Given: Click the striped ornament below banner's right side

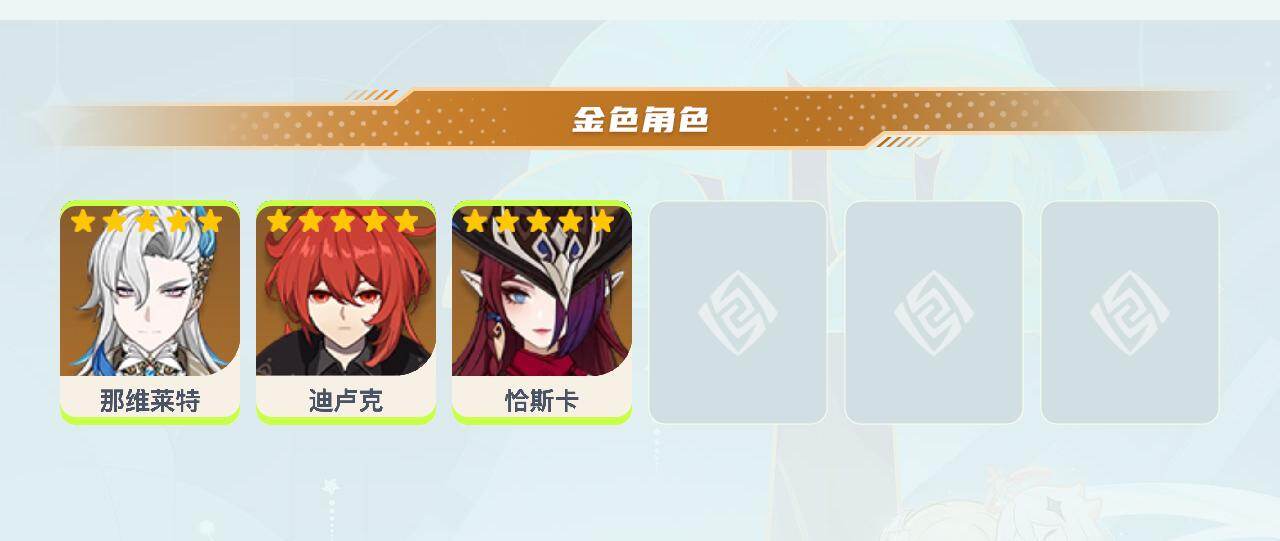Looking at the screenshot, I should [900, 142].
